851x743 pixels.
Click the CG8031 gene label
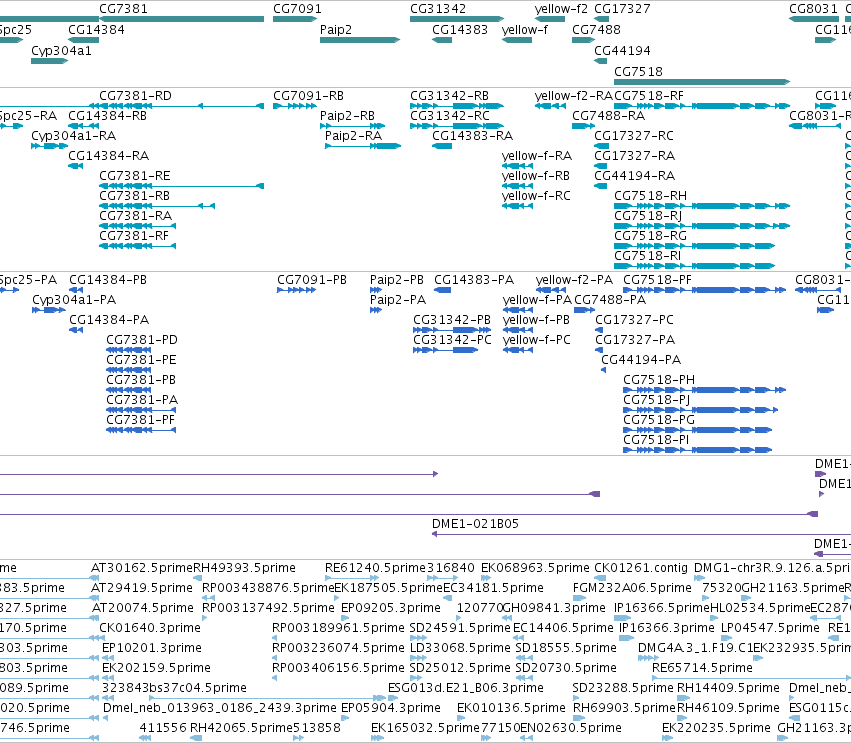[814, 9]
